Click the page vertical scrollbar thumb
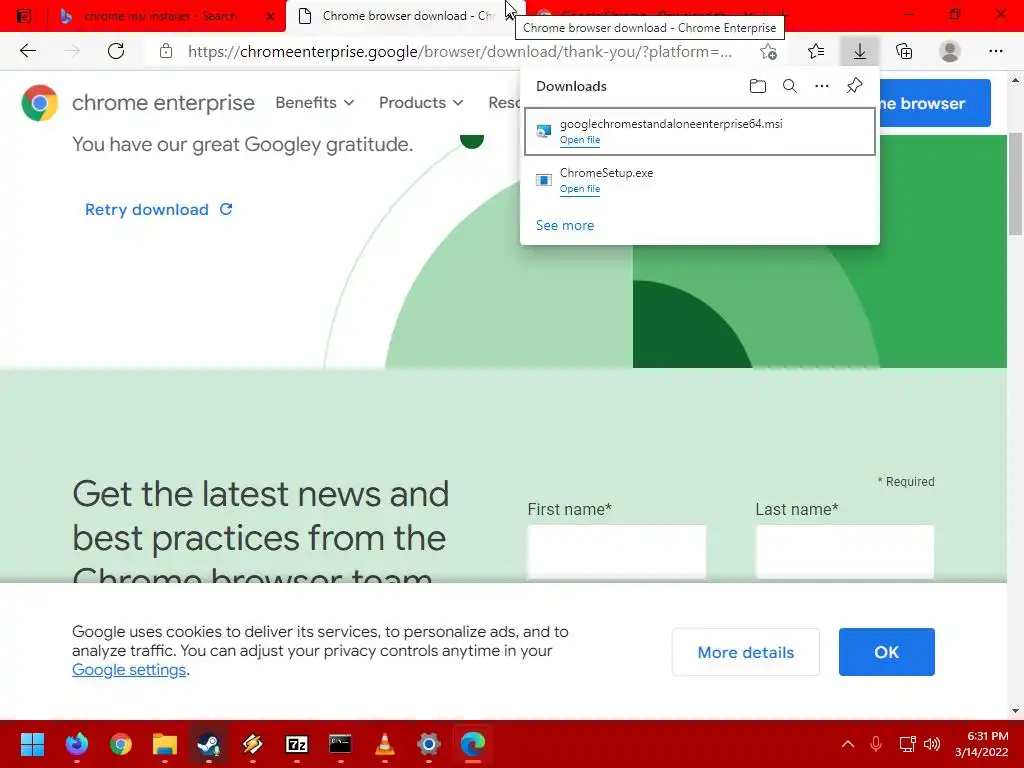 pos(1015,184)
